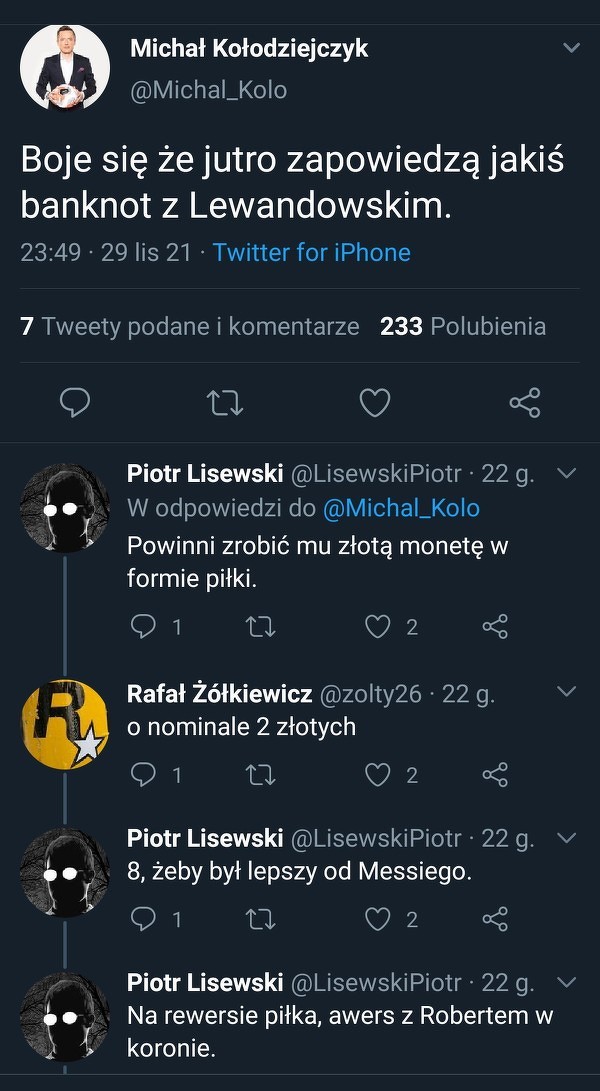Viewport: 600px width, 1091px height.
Task: Share the main tweet by Michał Kołodziejczyk
Action: (524, 403)
